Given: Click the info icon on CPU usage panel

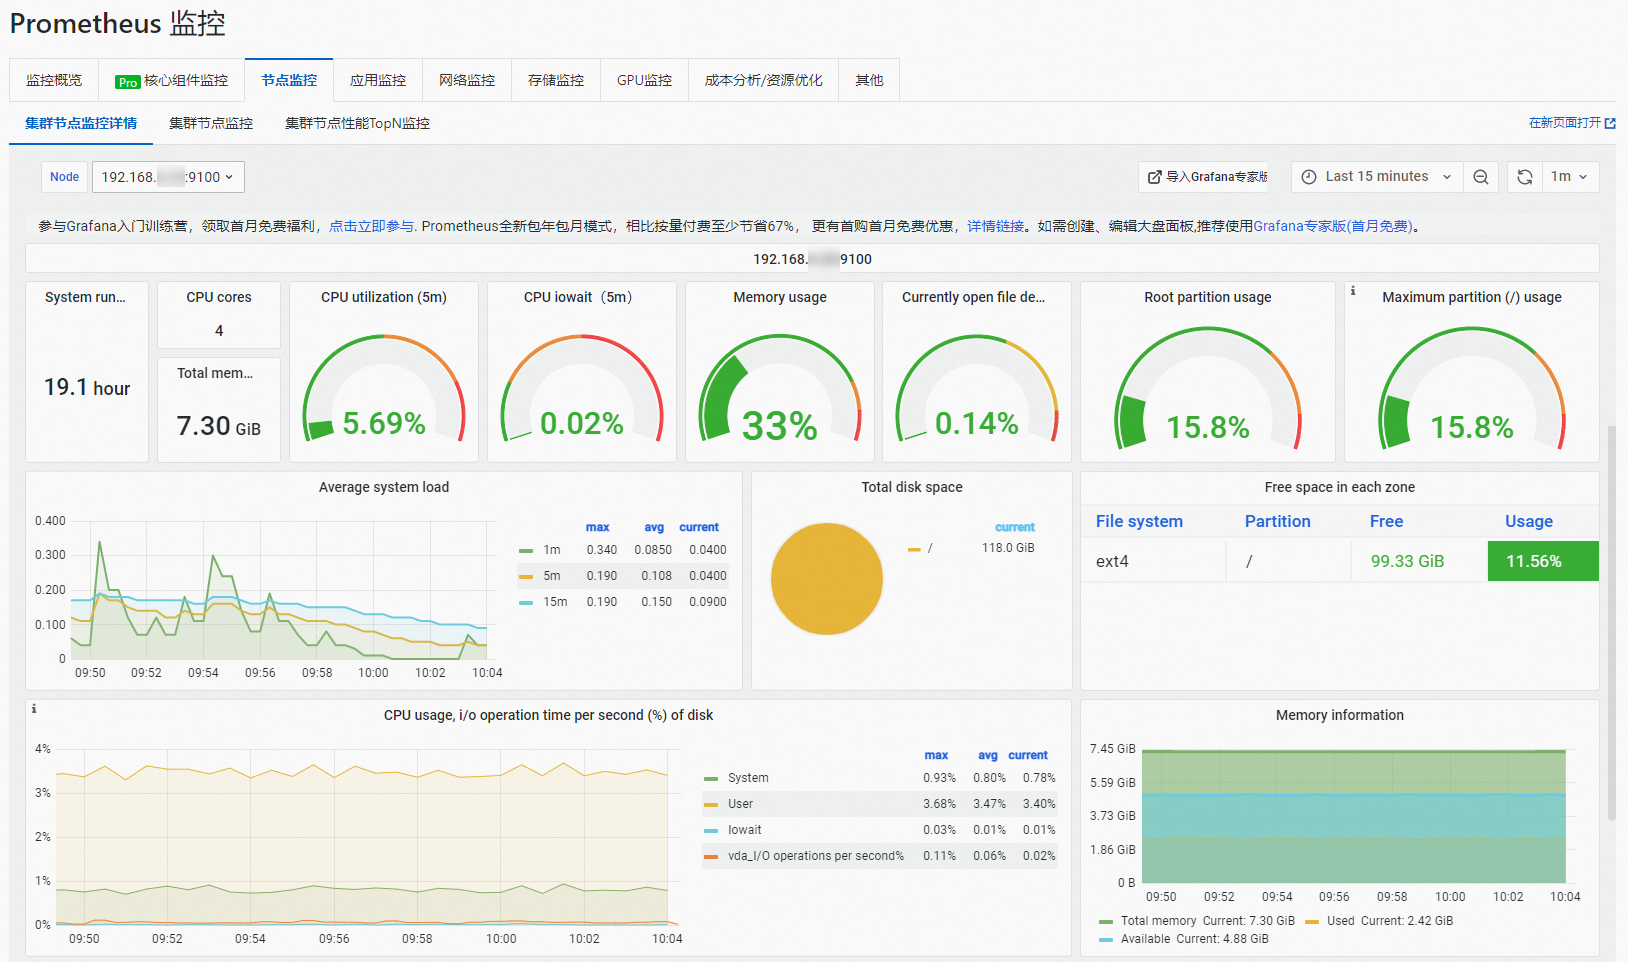Looking at the screenshot, I should 34,708.
